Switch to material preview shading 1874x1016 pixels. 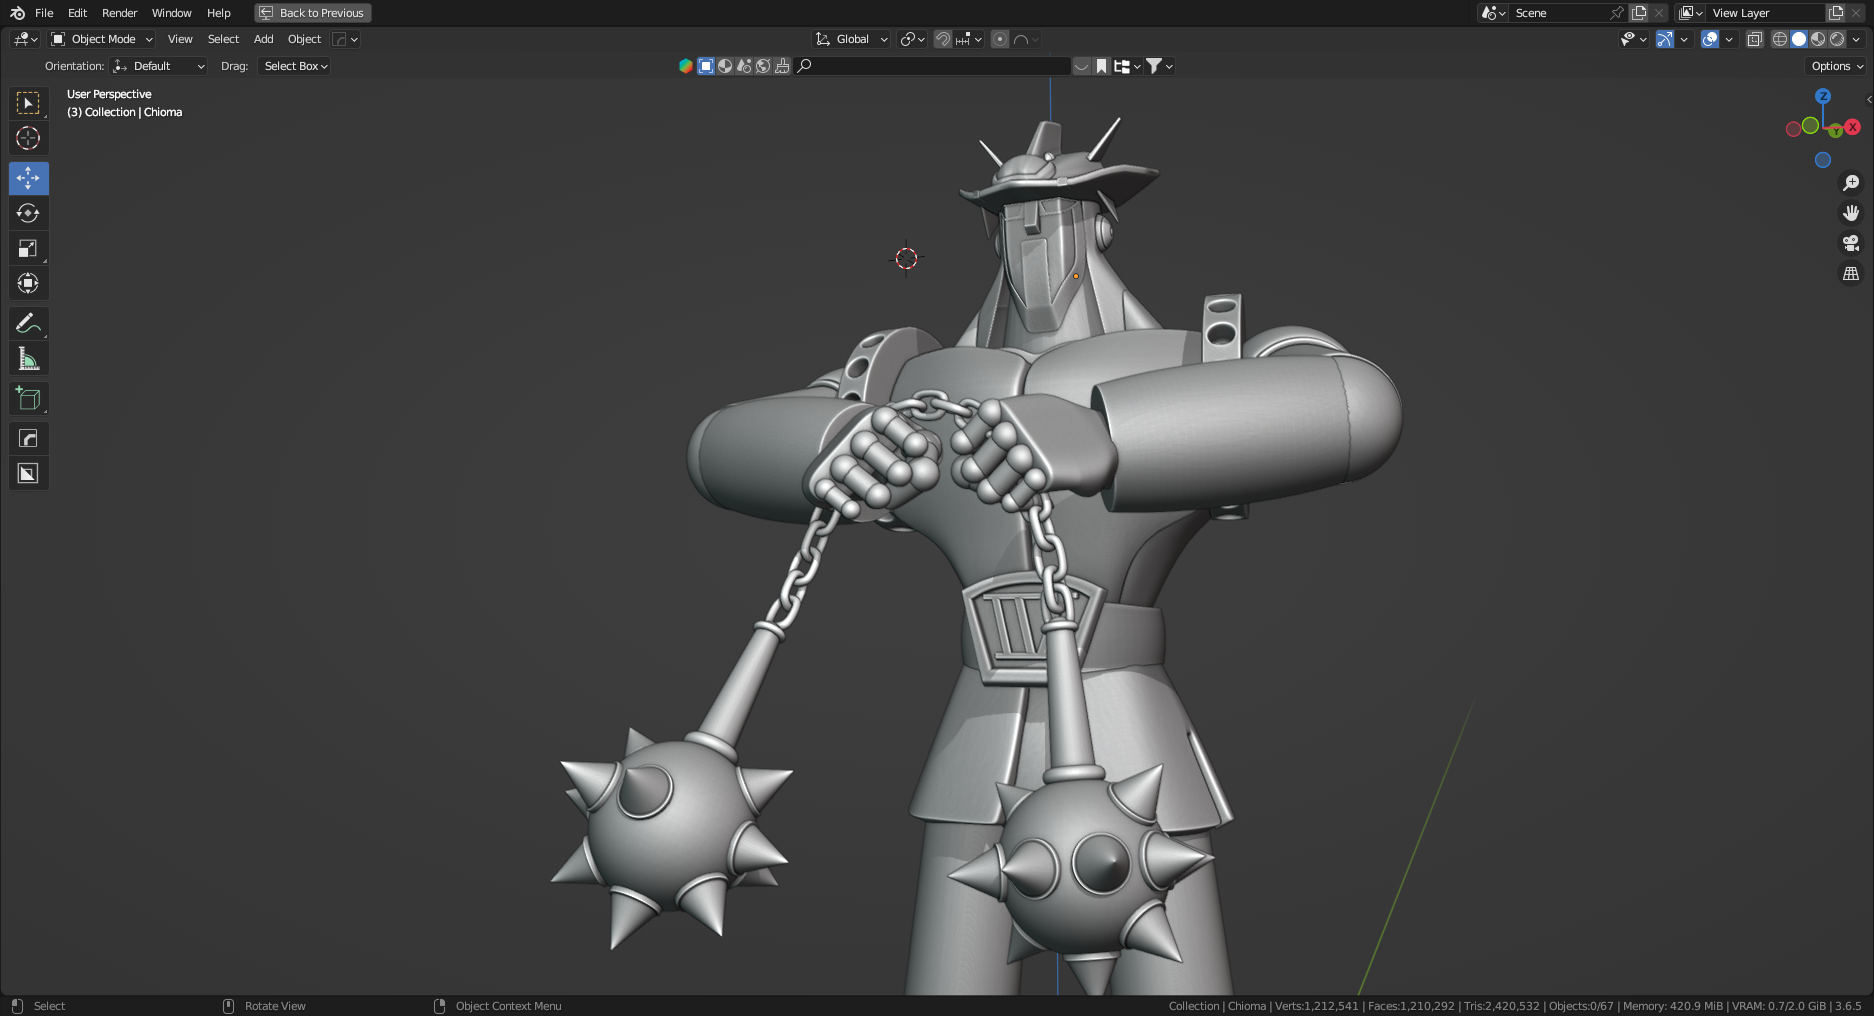(x=1818, y=39)
